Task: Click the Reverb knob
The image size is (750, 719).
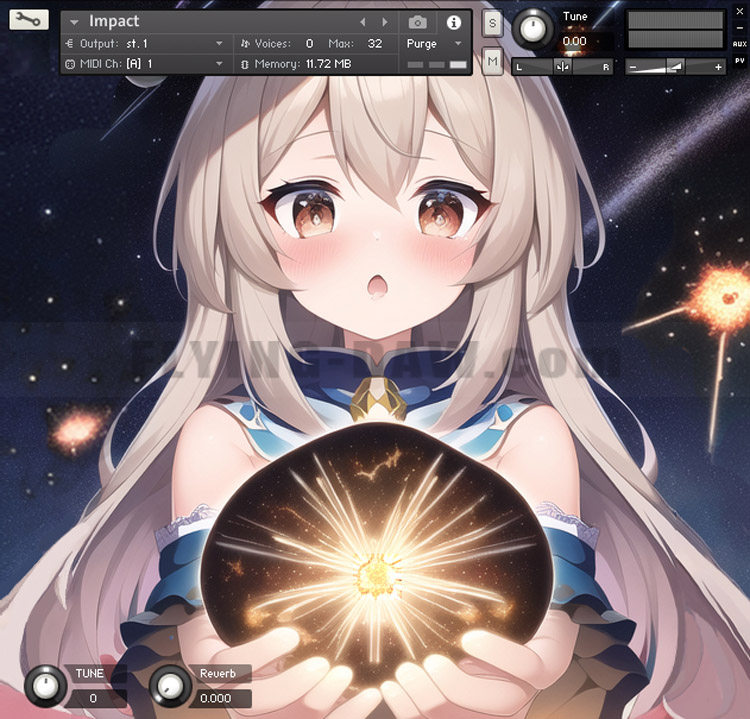Action: coord(170,686)
